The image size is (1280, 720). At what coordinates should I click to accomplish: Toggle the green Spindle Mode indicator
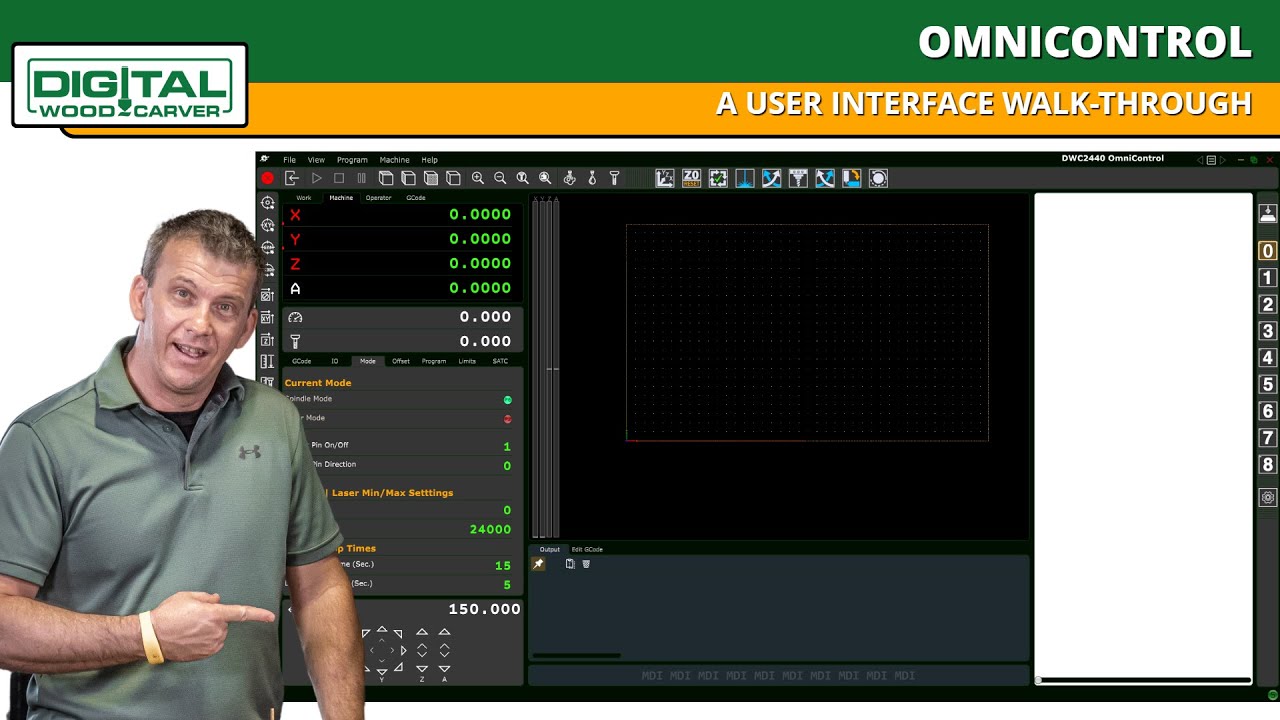point(507,400)
